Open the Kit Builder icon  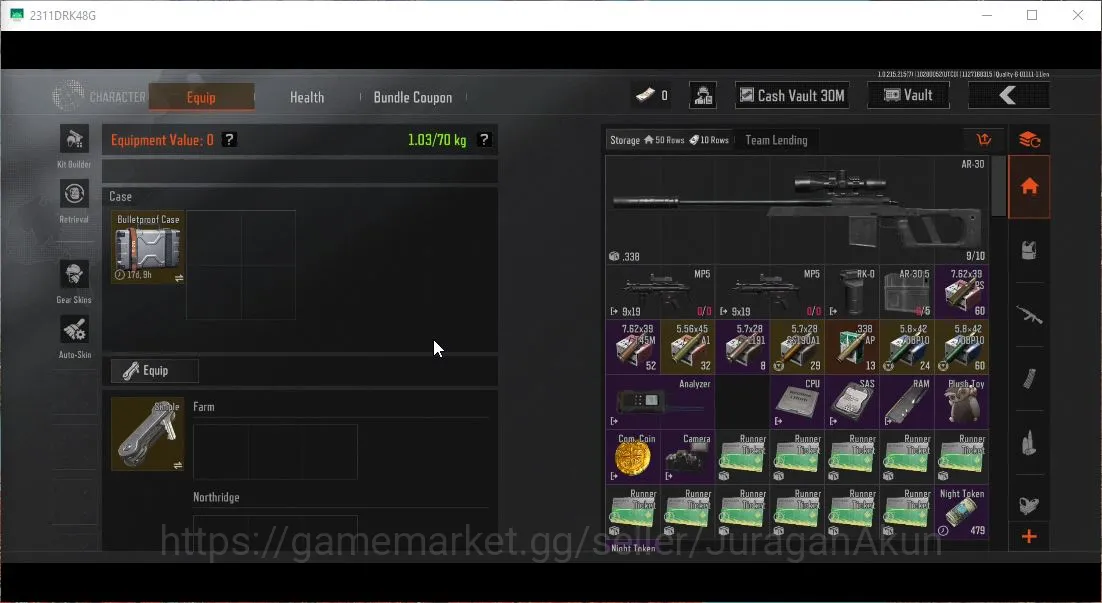pyautogui.click(x=74, y=139)
